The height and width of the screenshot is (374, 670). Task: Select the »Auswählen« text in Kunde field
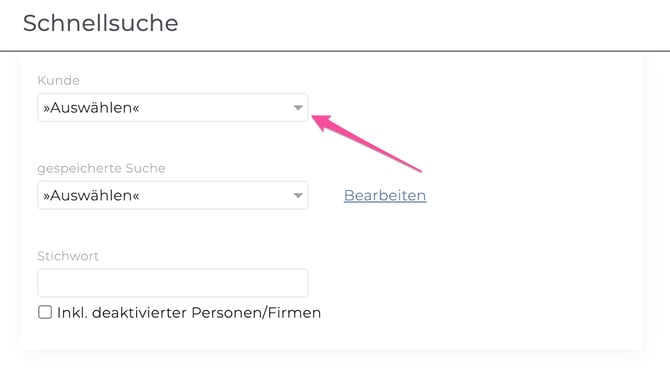pyautogui.click(x=91, y=108)
